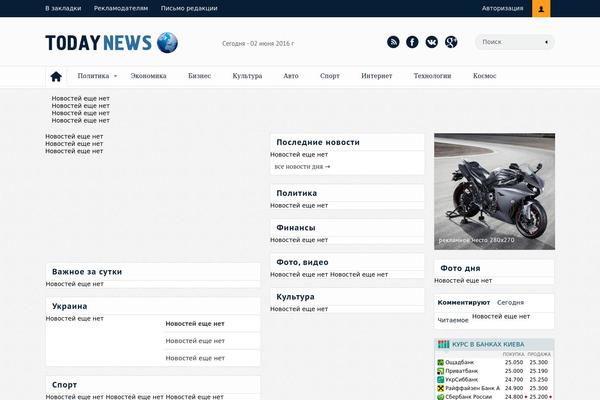Click the Сбербанк России row name
Image resolution: width=600 pixels, height=400 pixels.
pyautogui.click(x=468, y=397)
